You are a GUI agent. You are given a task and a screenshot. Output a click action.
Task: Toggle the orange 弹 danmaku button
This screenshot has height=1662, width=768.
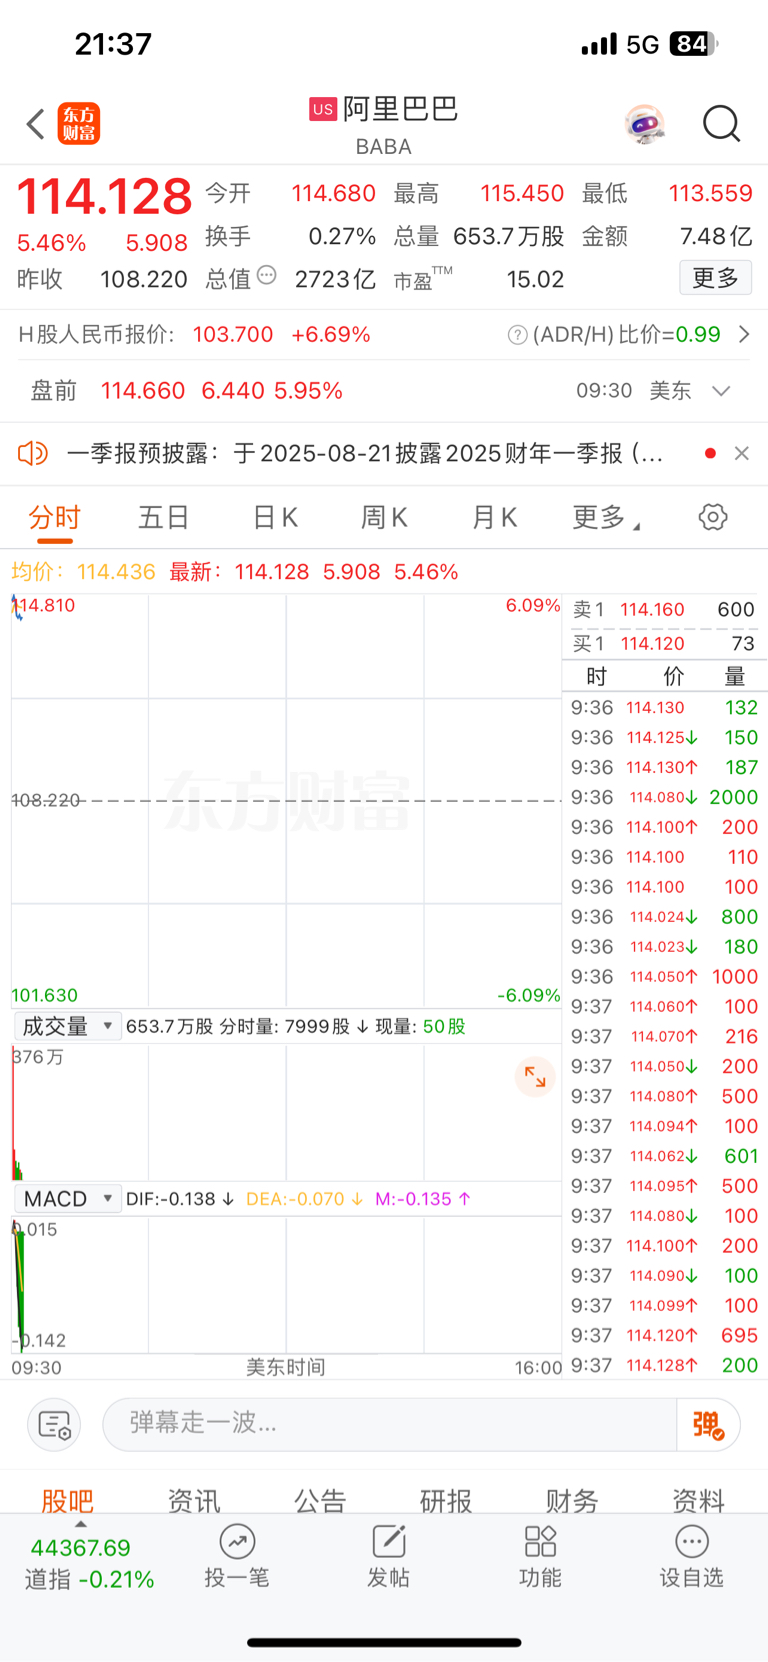(x=708, y=1424)
